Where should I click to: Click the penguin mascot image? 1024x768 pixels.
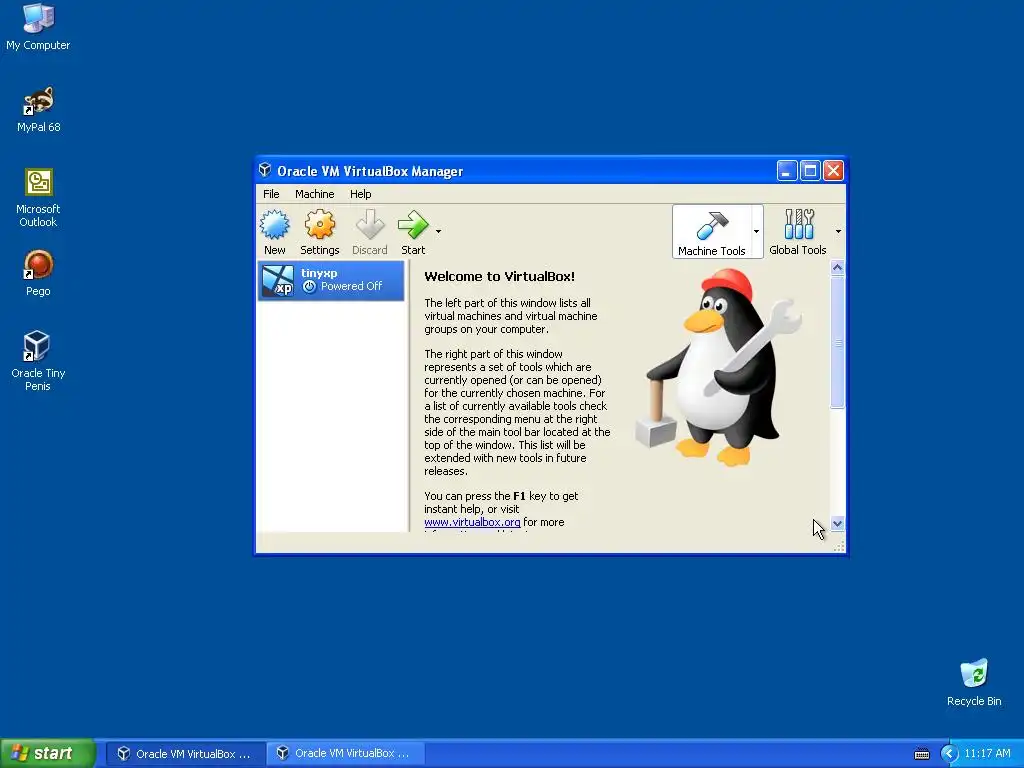click(x=718, y=368)
